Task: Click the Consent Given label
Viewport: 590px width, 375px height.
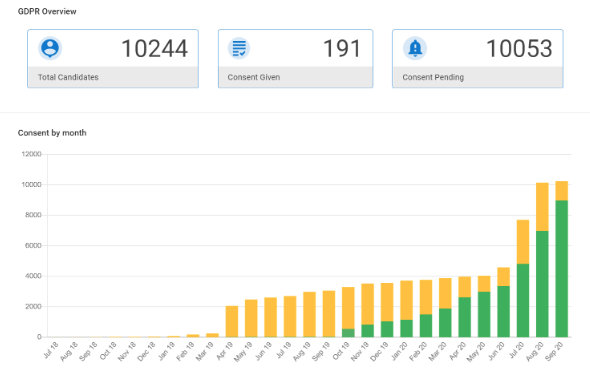Action: [x=254, y=77]
